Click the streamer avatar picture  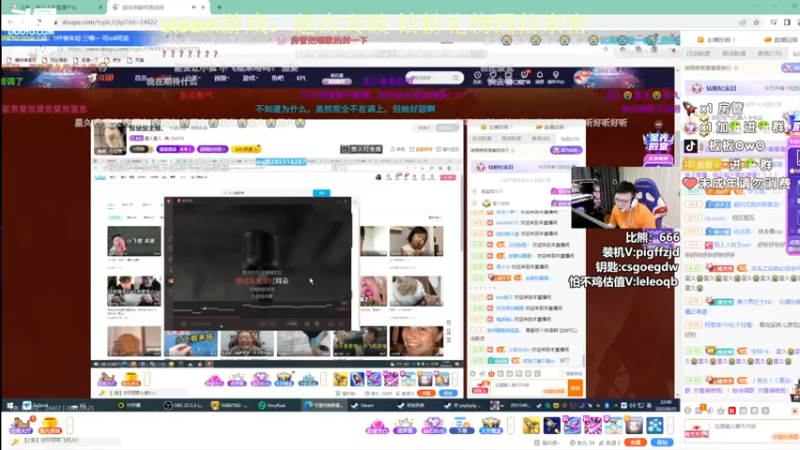(x=110, y=138)
